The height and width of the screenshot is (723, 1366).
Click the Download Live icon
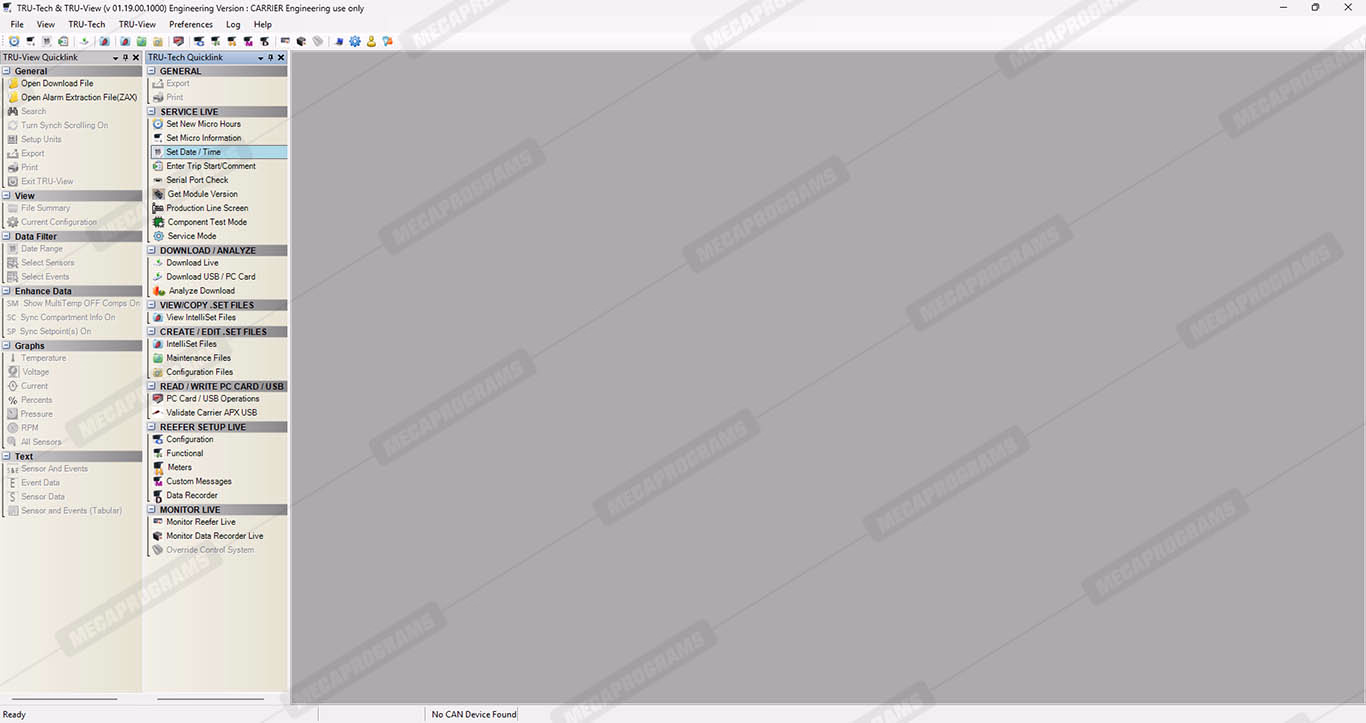point(158,263)
